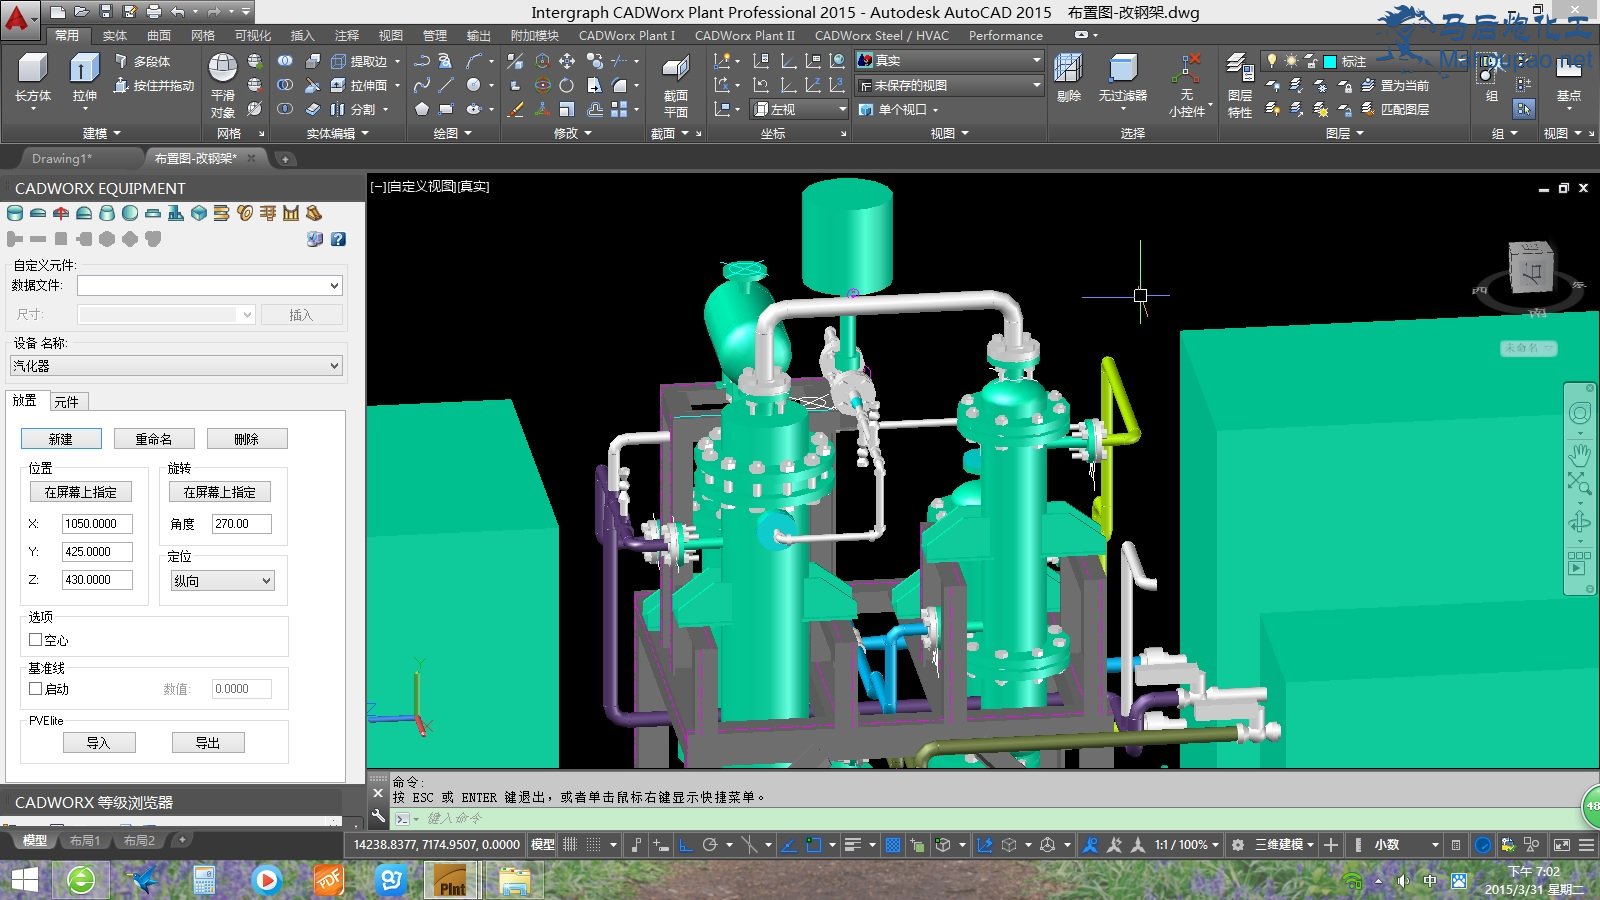
Task: Click the ViewCube in the viewport
Action: 1530,267
